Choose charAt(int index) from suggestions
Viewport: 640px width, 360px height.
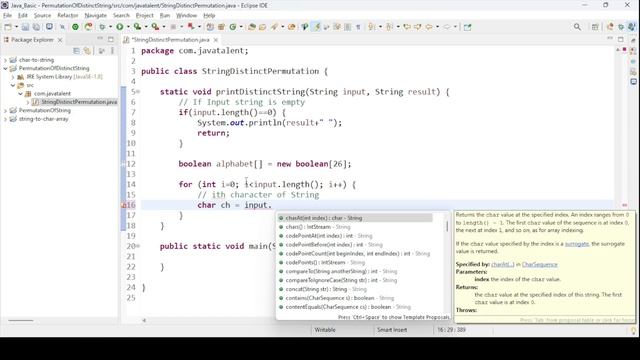click(x=355, y=218)
